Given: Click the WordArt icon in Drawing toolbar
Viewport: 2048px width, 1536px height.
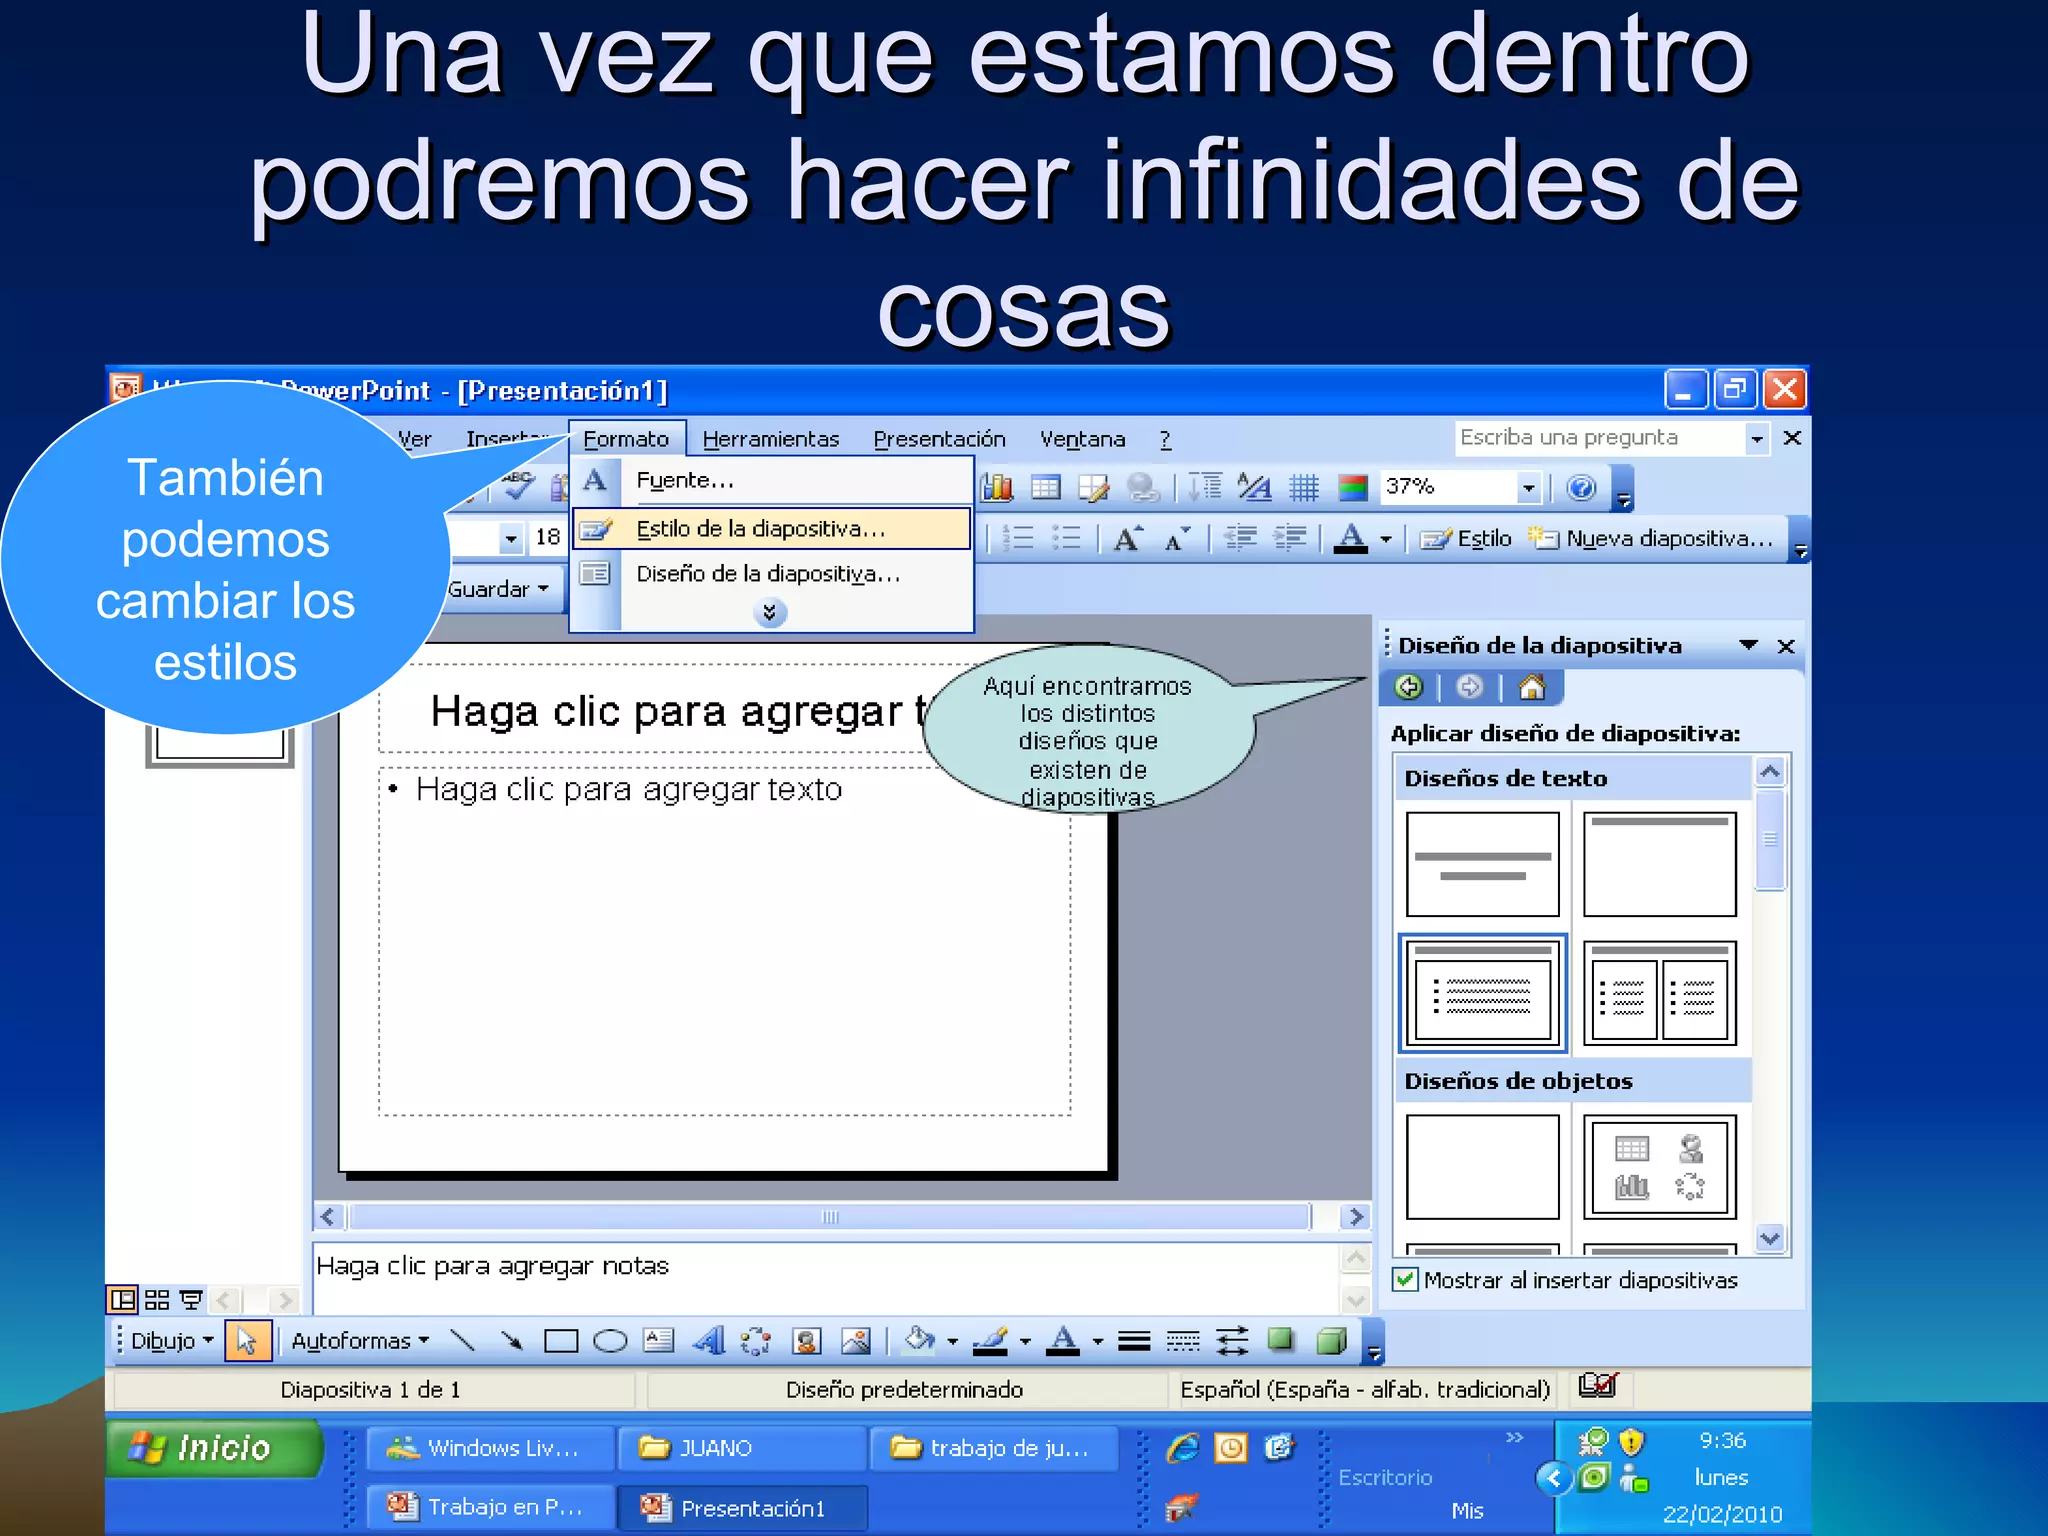Looking at the screenshot, I should pos(708,1341).
